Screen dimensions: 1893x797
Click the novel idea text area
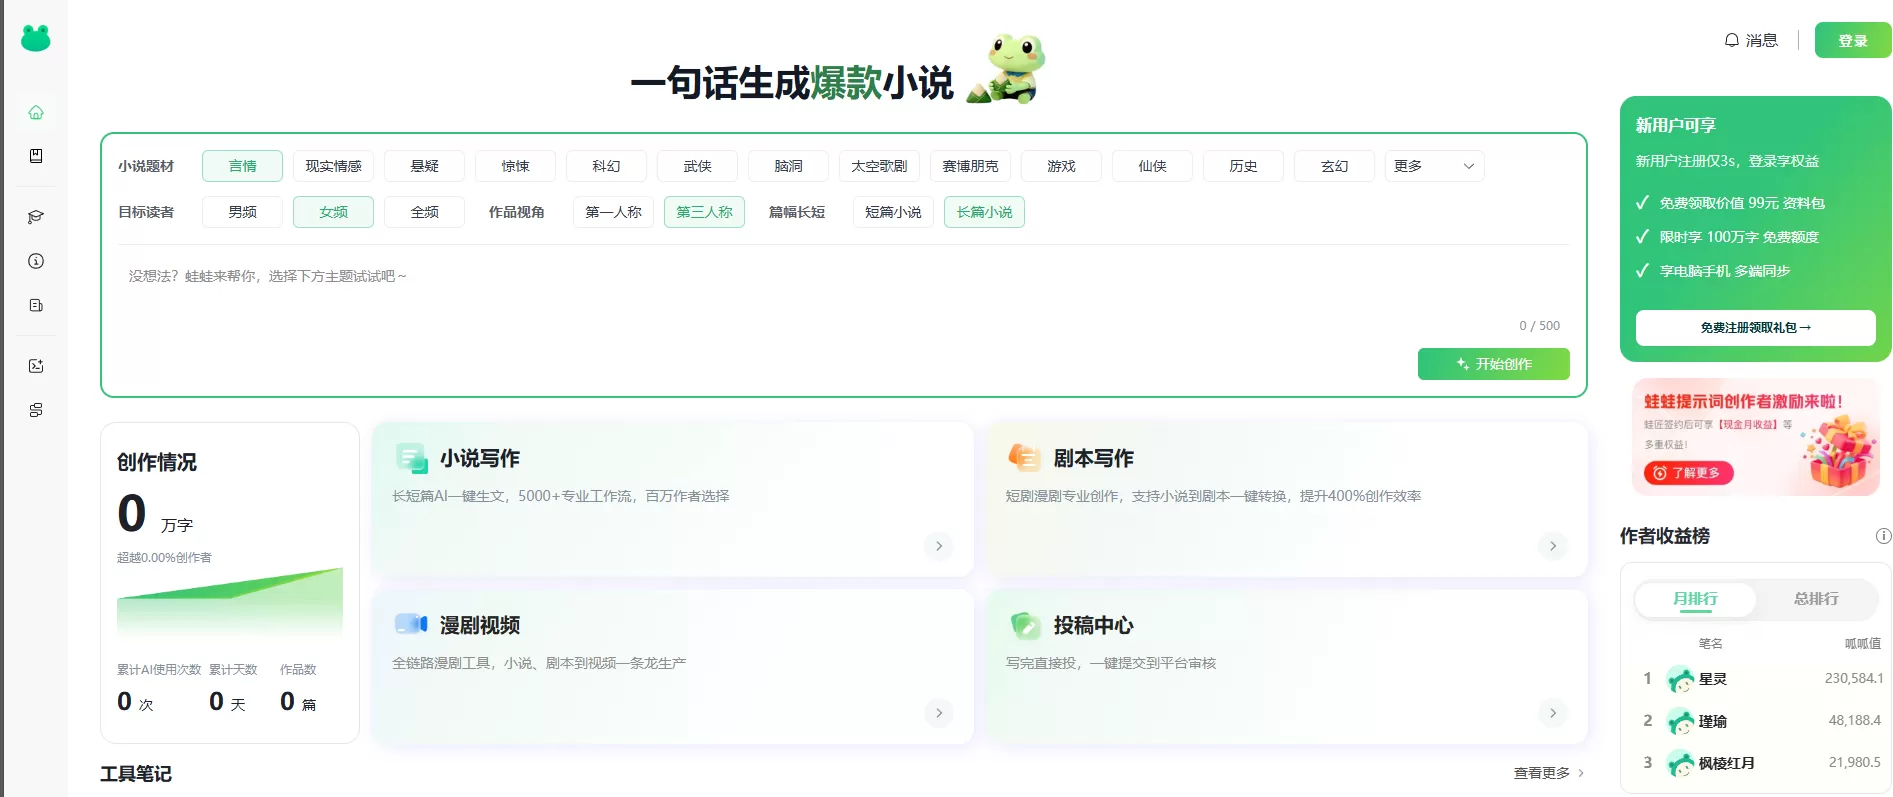click(843, 290)
